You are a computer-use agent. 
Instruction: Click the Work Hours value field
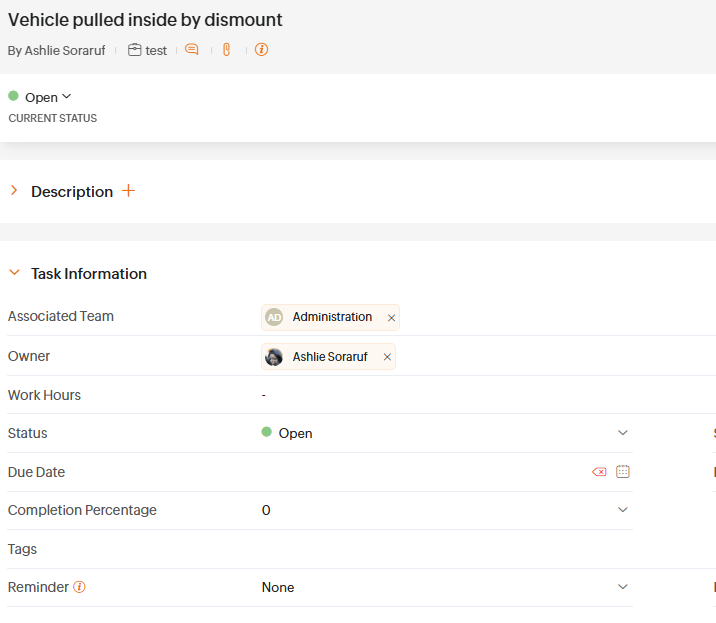click(440, 395)
